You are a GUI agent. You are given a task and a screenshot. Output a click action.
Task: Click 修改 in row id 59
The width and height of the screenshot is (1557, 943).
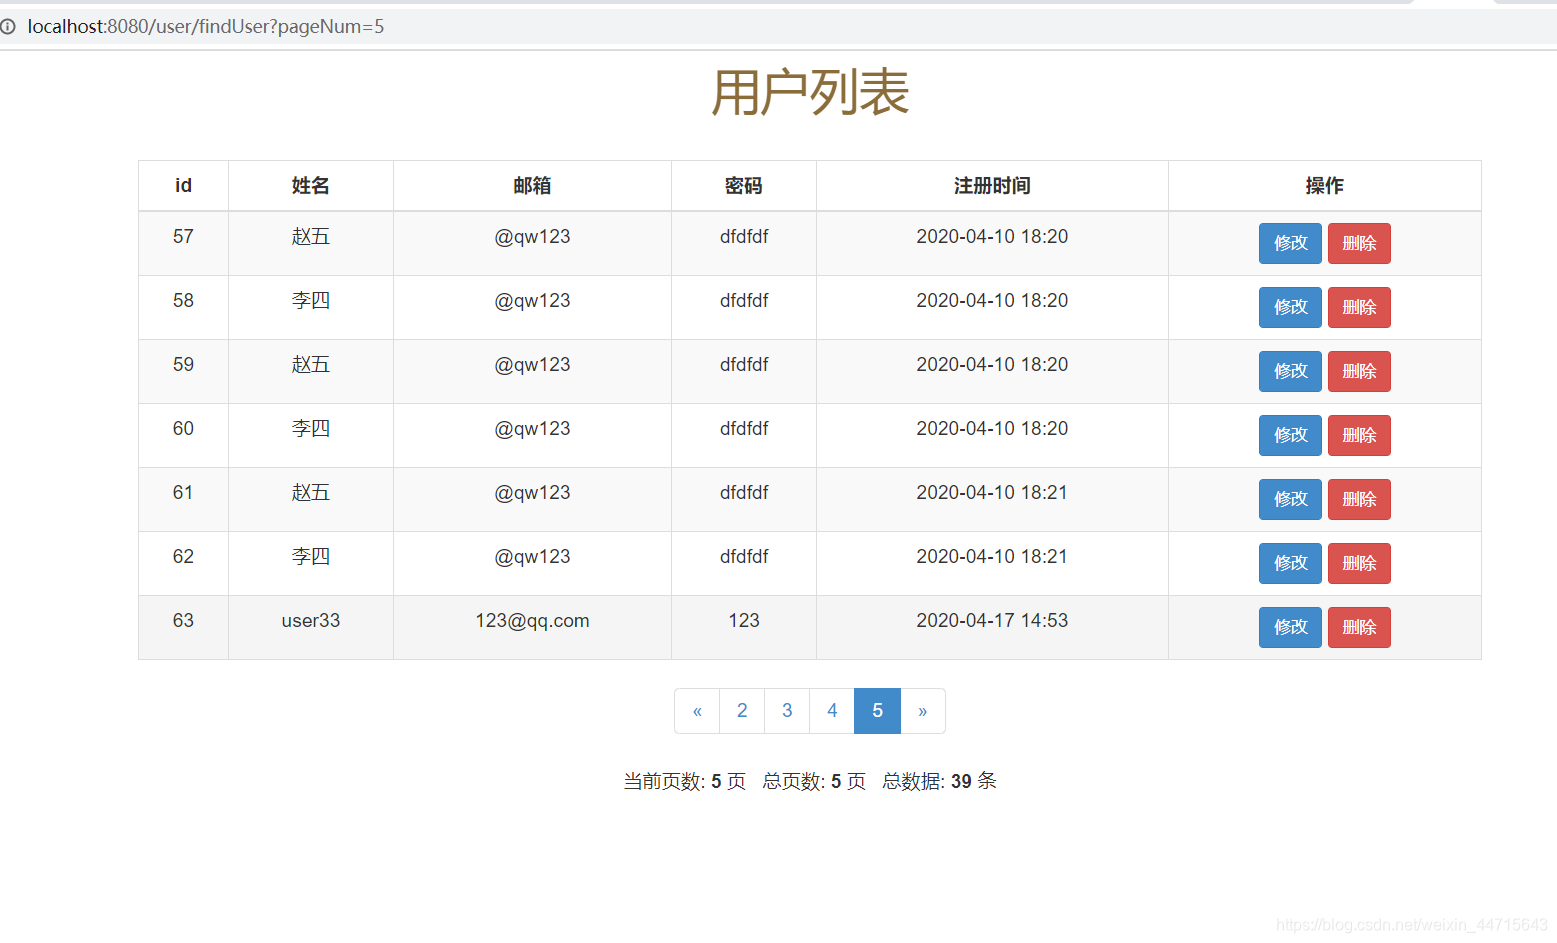click(1290, 371)
